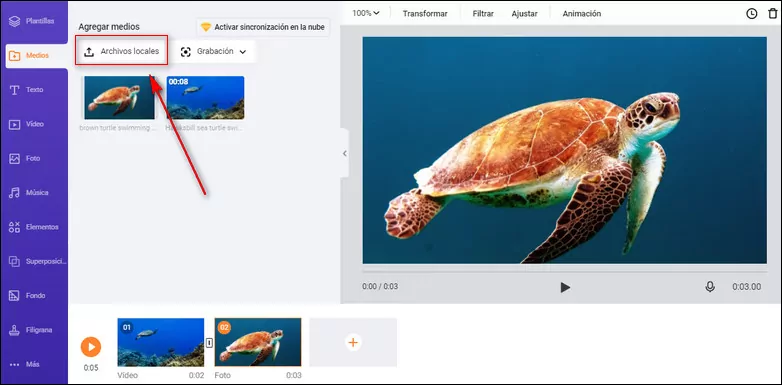
Task: Open the Transformar menu
Action: (x=425, y=14)
